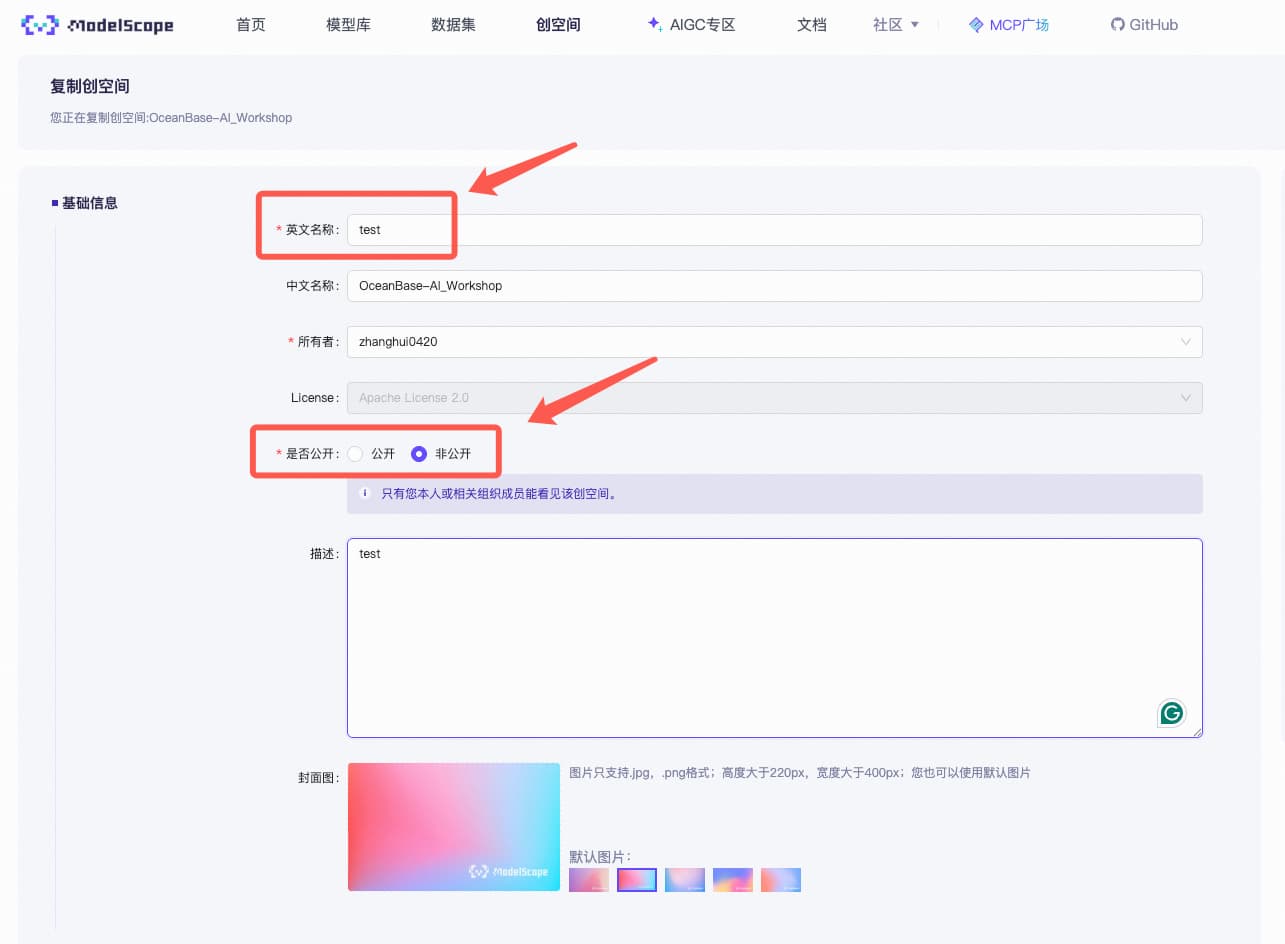Image resolution: width=1285 pixels, height=944 pixels.
Task: Click the AIGC专区 sparkle icon
Action: coord(654,24)
